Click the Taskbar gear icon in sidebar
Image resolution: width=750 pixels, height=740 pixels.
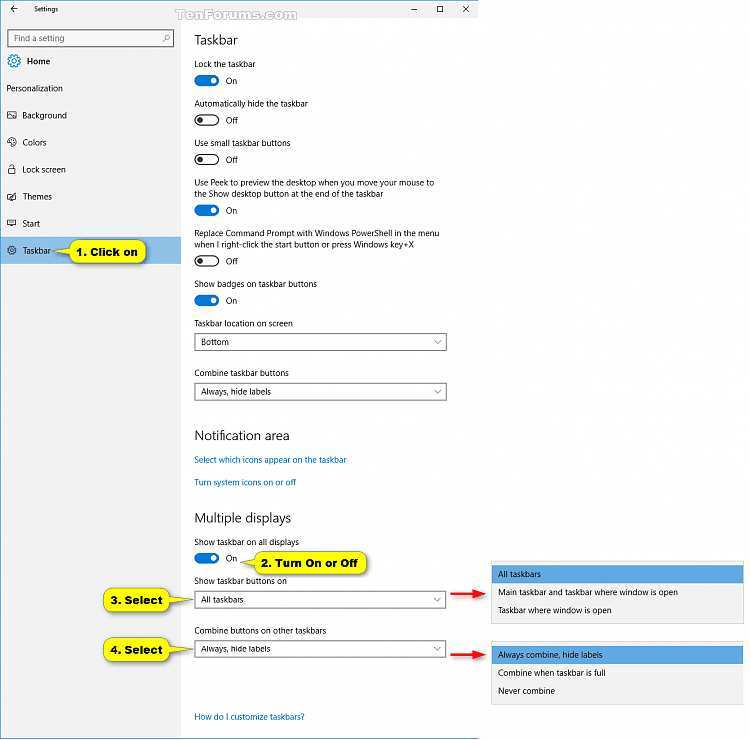click(12, 250)
